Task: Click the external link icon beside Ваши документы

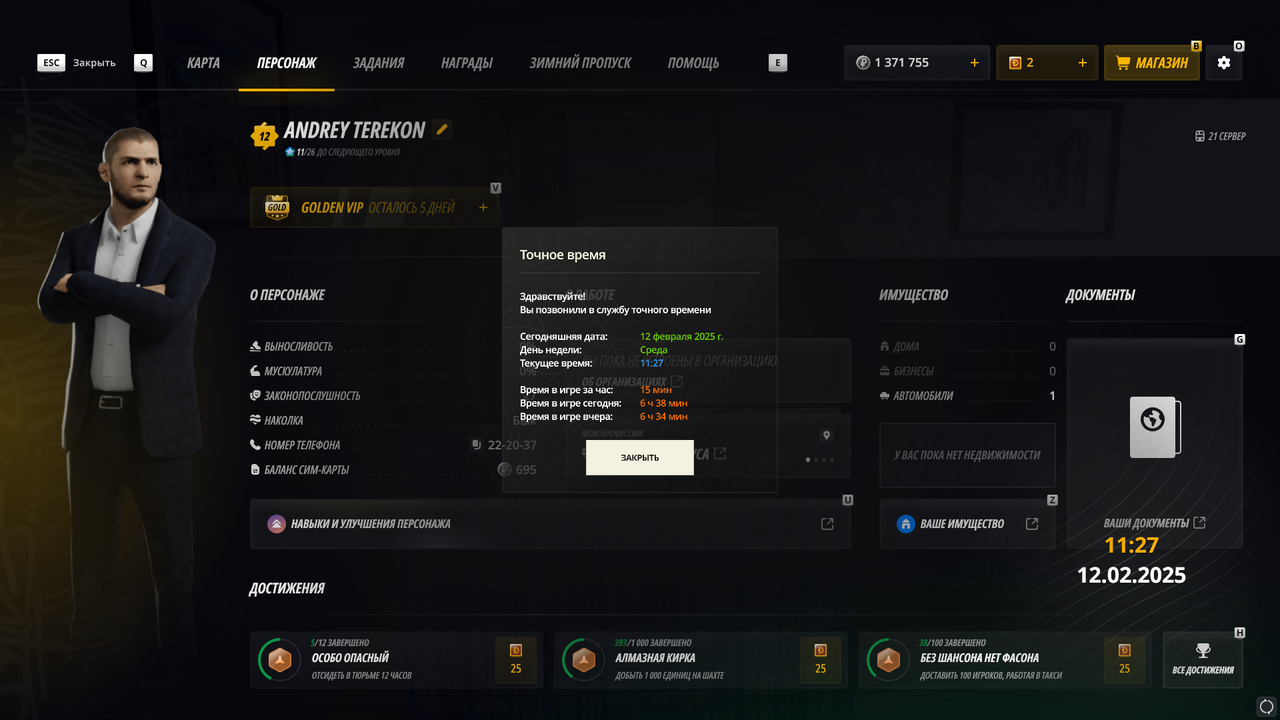Action: [x=1200, y=523]
